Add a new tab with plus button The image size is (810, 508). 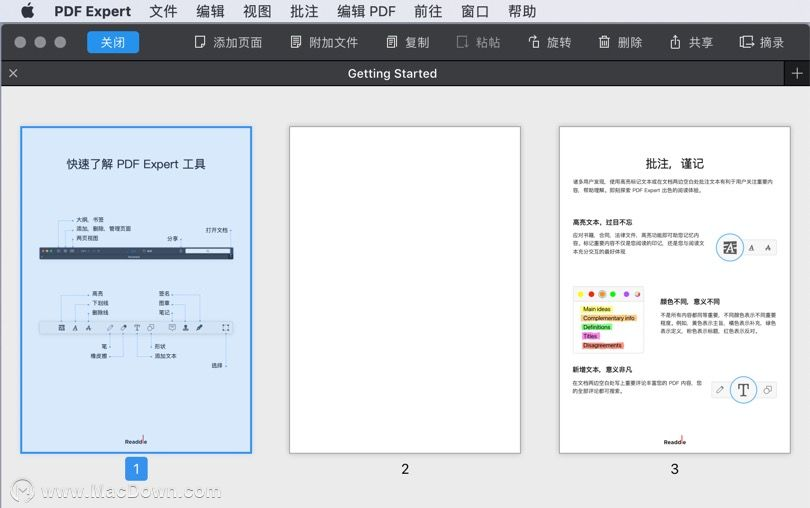797,73
